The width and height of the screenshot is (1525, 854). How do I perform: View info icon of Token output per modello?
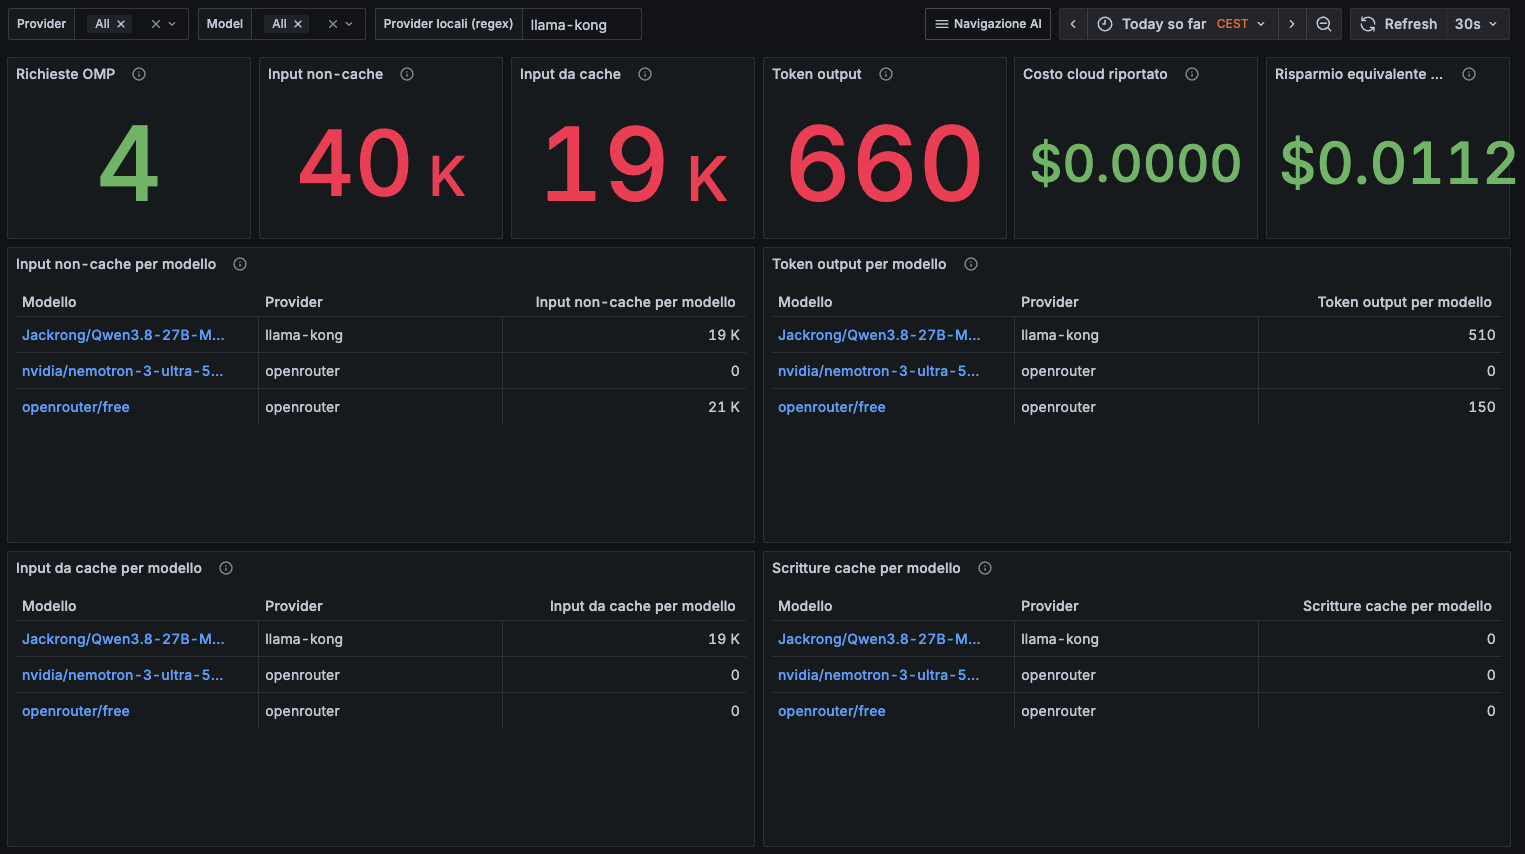(971, 264)
